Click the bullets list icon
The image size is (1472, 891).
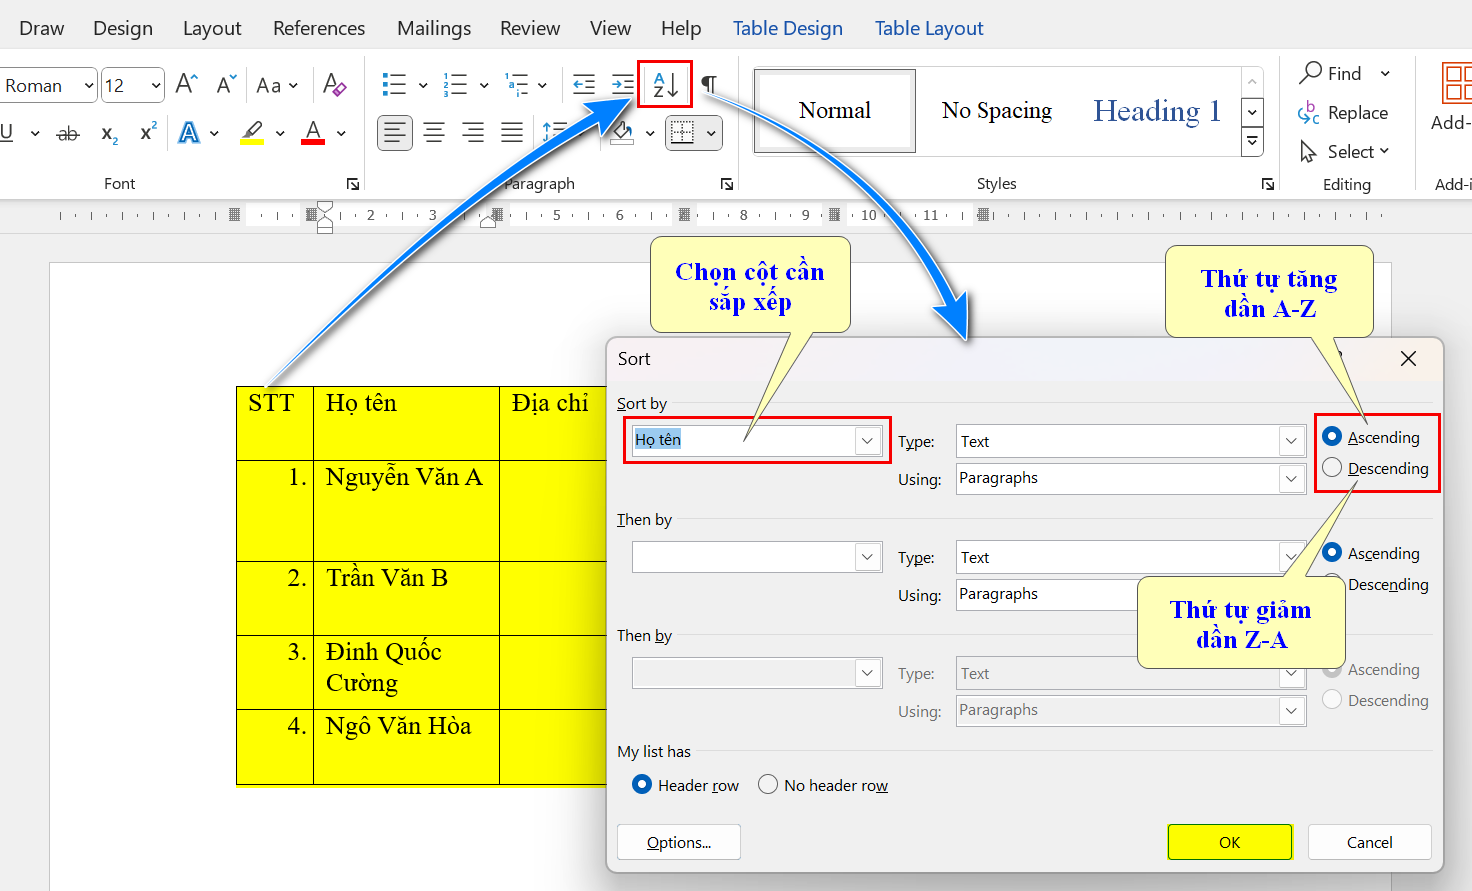[394, 85]
